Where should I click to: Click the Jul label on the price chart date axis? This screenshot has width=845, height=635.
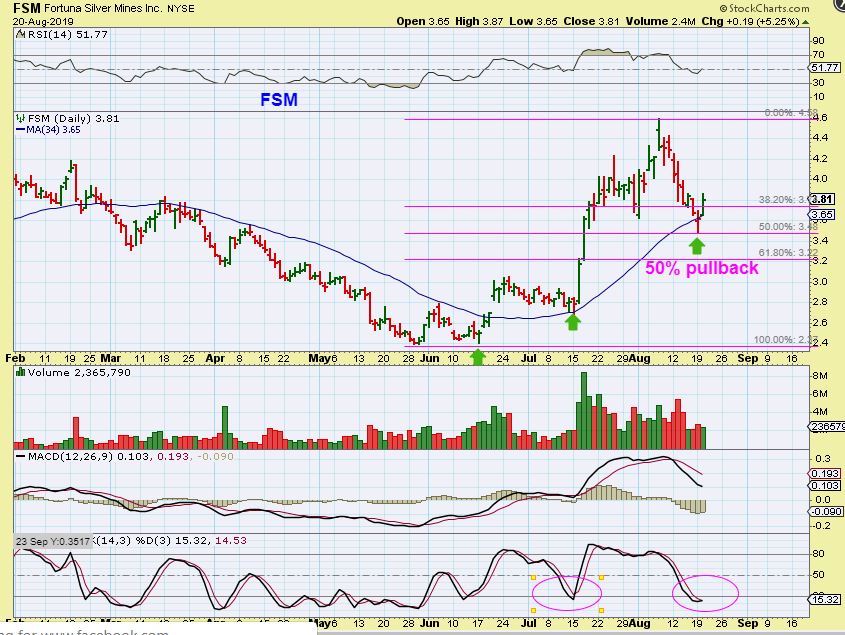[x=528, y=358]
